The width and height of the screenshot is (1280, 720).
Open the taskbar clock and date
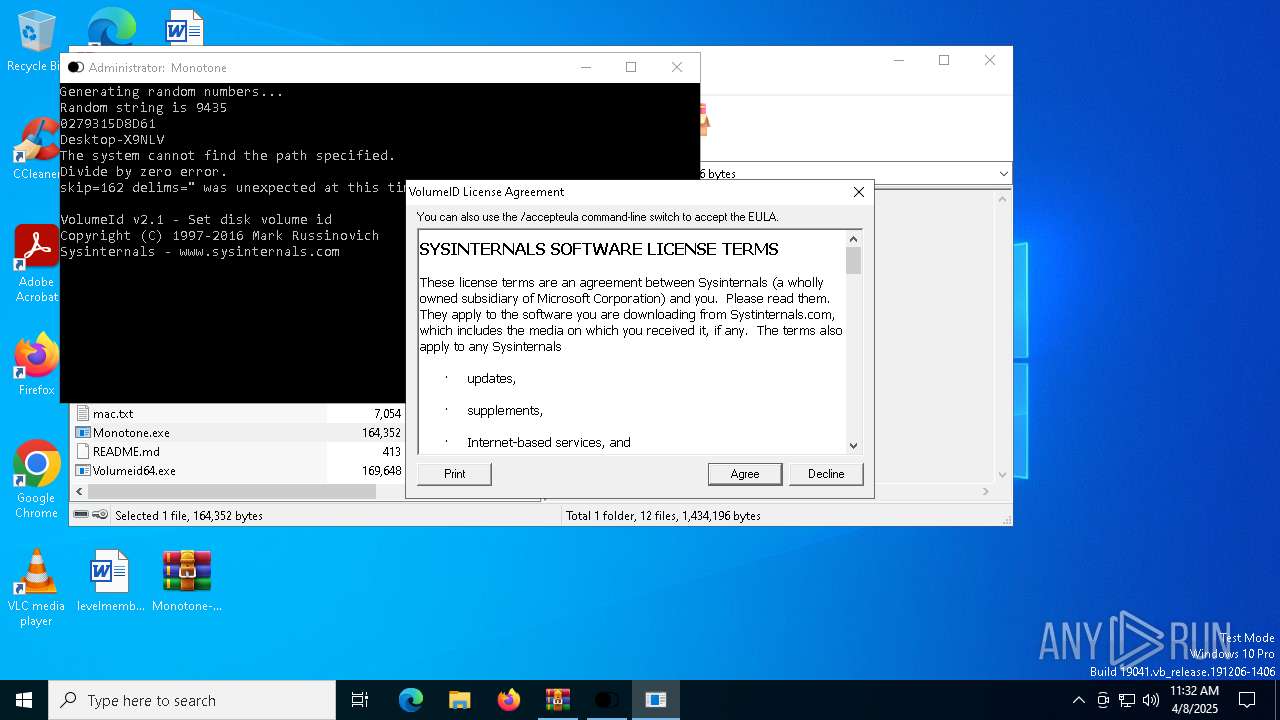click(1194, 700)
